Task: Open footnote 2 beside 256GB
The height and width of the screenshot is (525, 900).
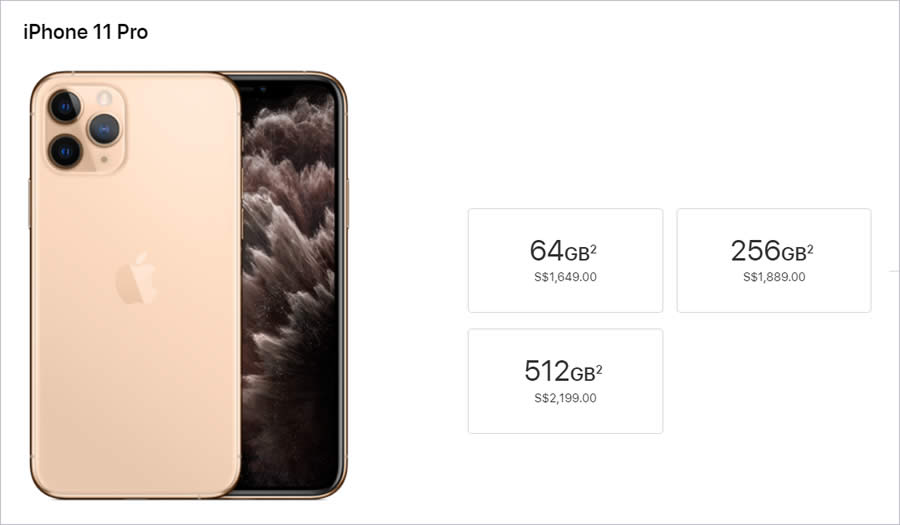Action: [810, 249]
